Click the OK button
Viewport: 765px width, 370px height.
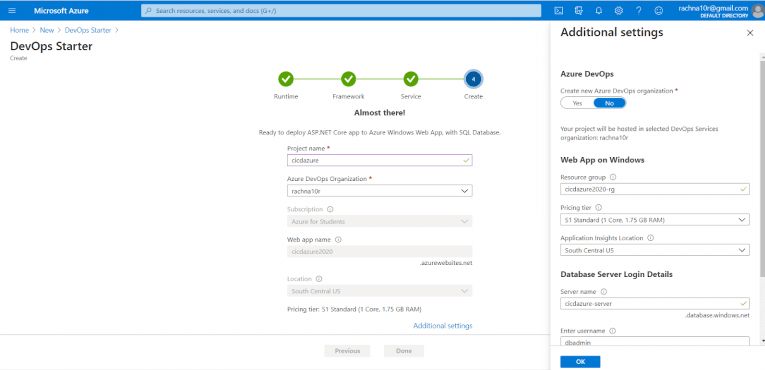click(x=580, y=362)
